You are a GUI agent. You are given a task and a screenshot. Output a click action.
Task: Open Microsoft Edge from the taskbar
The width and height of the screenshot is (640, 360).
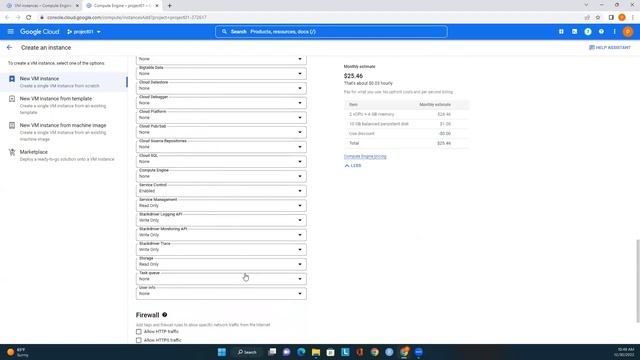click(x=301, y=352)
